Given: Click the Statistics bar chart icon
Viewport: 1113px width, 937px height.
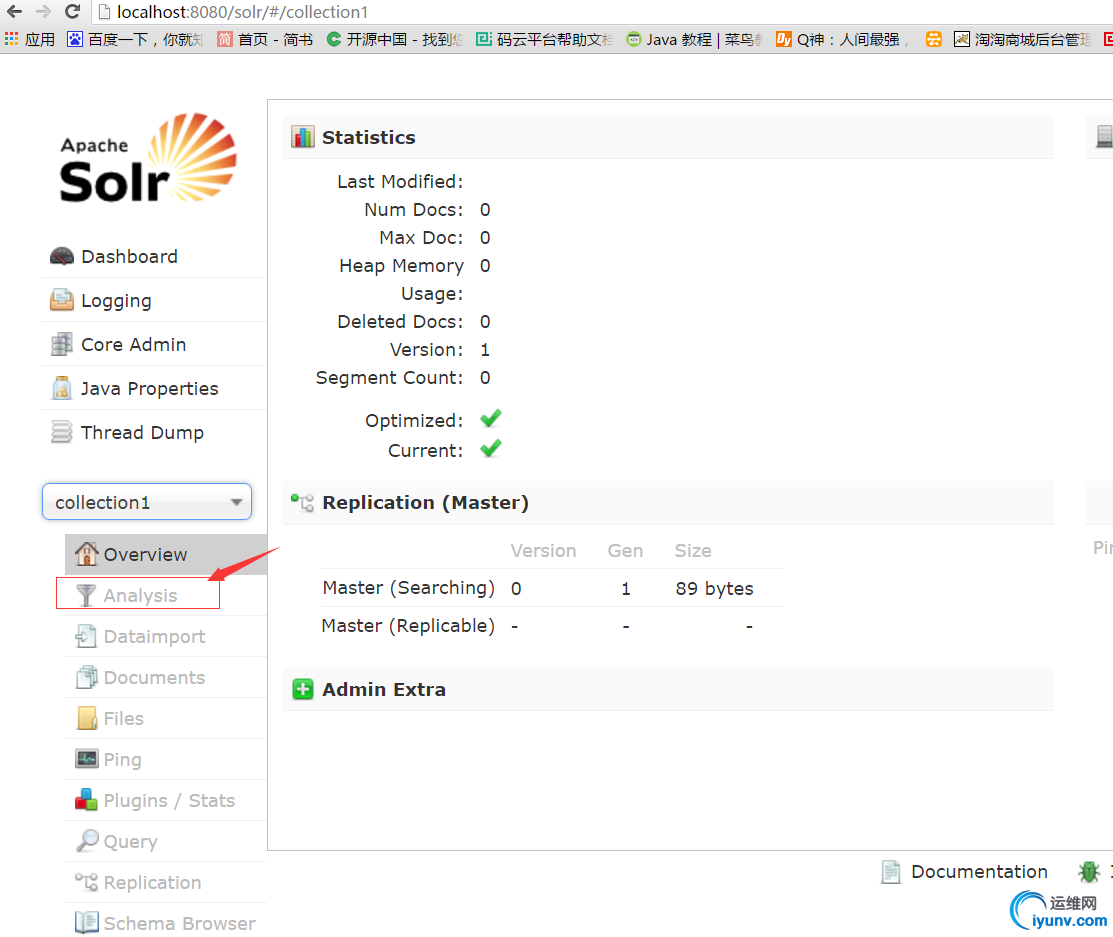Looking at the screenshot, I should click(302, 136).
